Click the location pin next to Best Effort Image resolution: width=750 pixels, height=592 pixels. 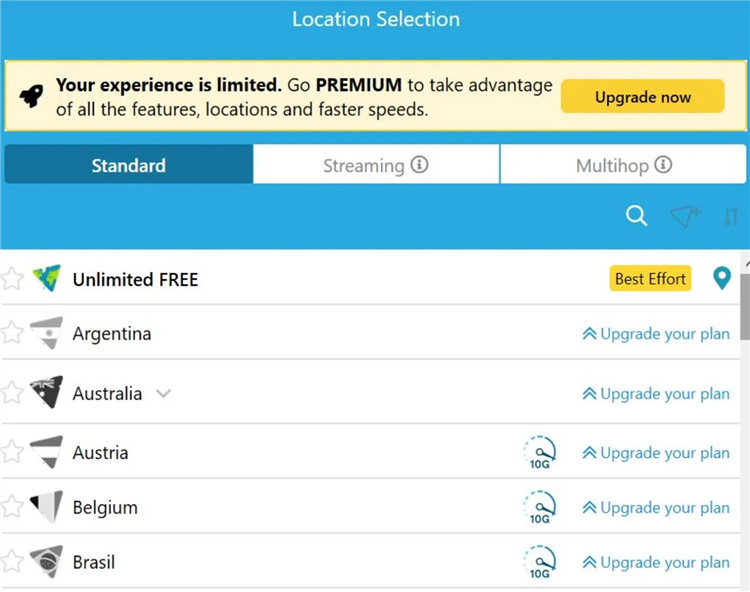(x=722, y=278)
